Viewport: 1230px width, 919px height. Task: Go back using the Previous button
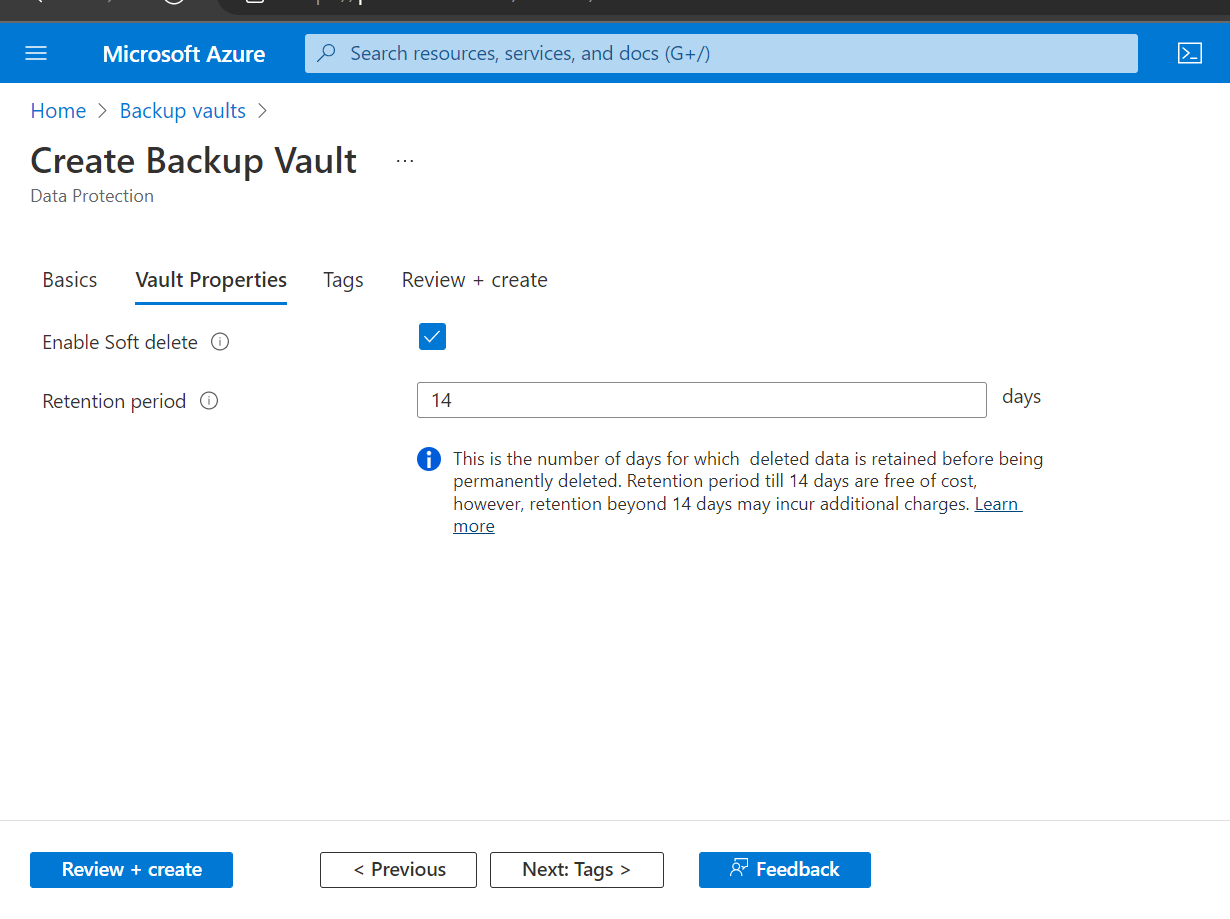[x=398, y=869]
